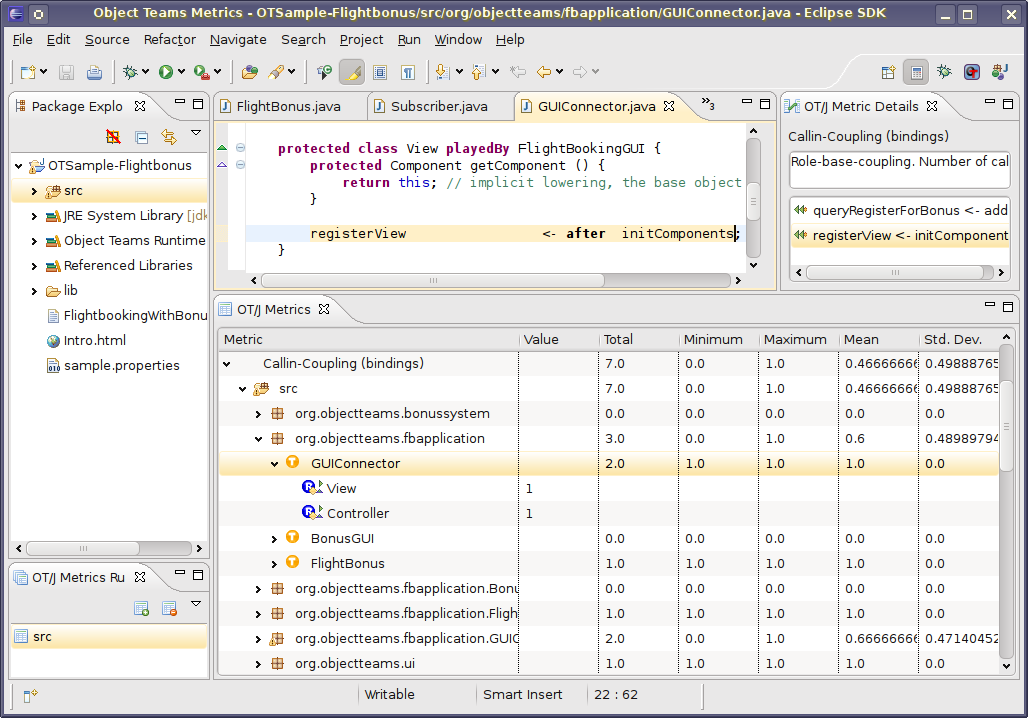Expand the BonusGUI row in metrics table
Image resolution: width=1028 pixels, height=718 pixels.
point(275,539)
